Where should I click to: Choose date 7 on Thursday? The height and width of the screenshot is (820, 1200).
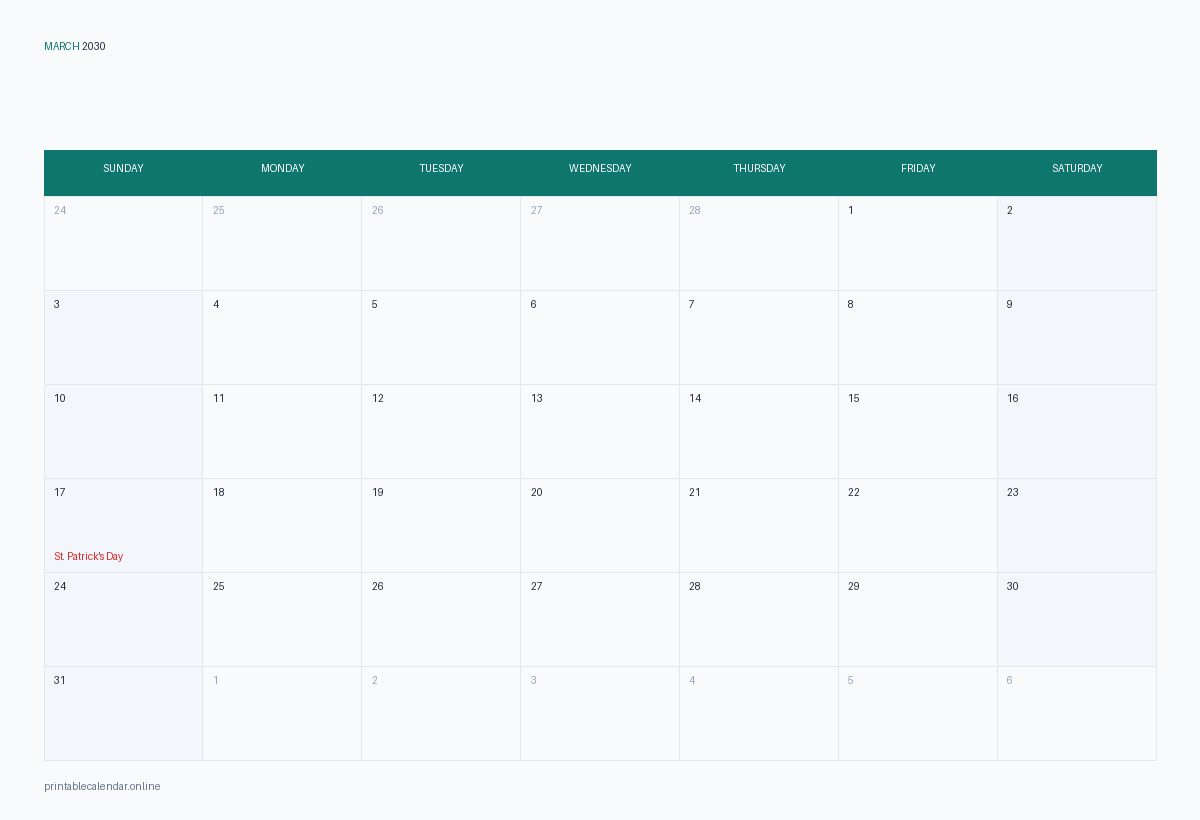tap(759, 337)
